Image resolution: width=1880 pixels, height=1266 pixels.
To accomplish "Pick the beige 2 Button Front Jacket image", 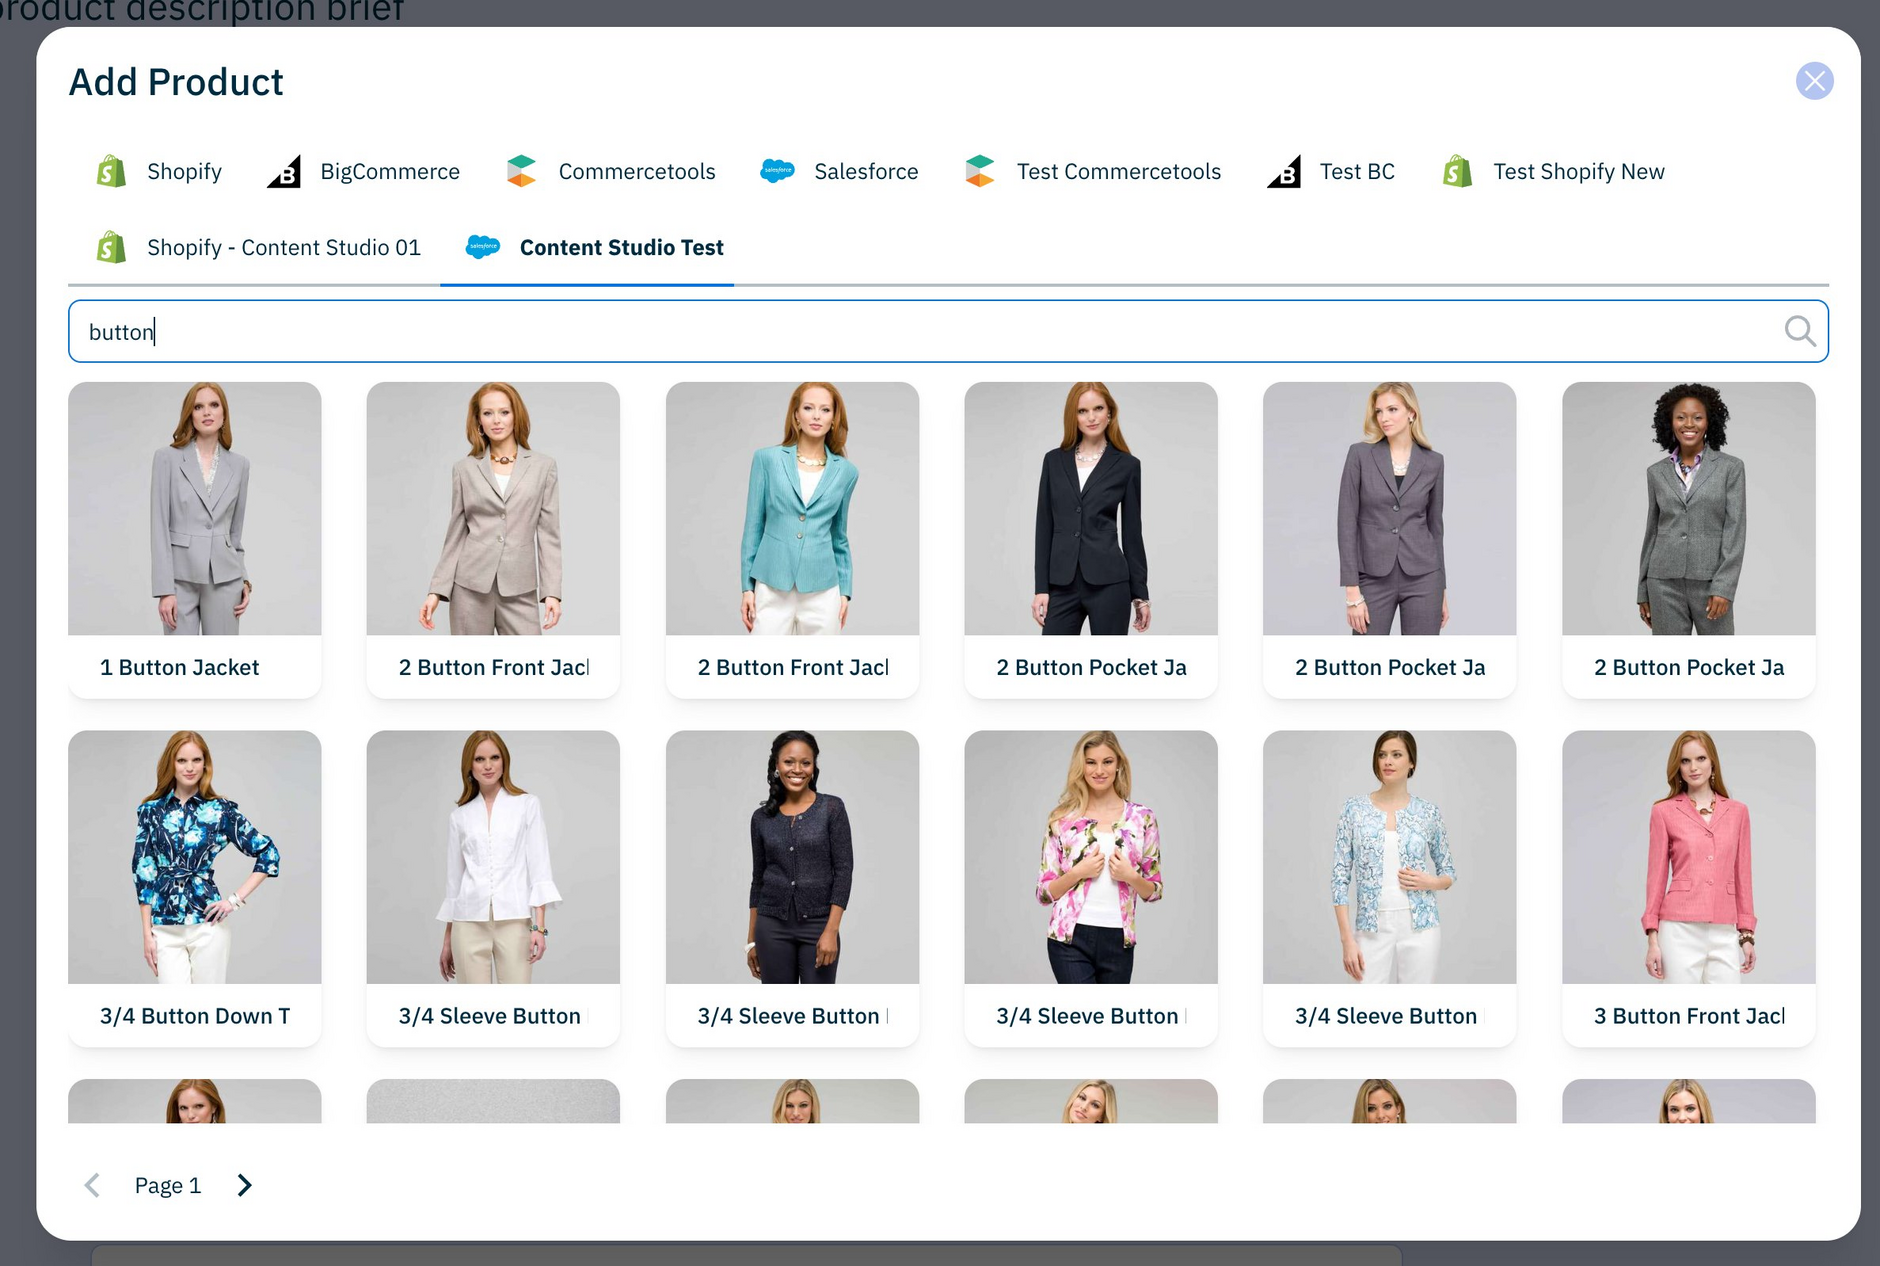I will [x=493, y=508].
